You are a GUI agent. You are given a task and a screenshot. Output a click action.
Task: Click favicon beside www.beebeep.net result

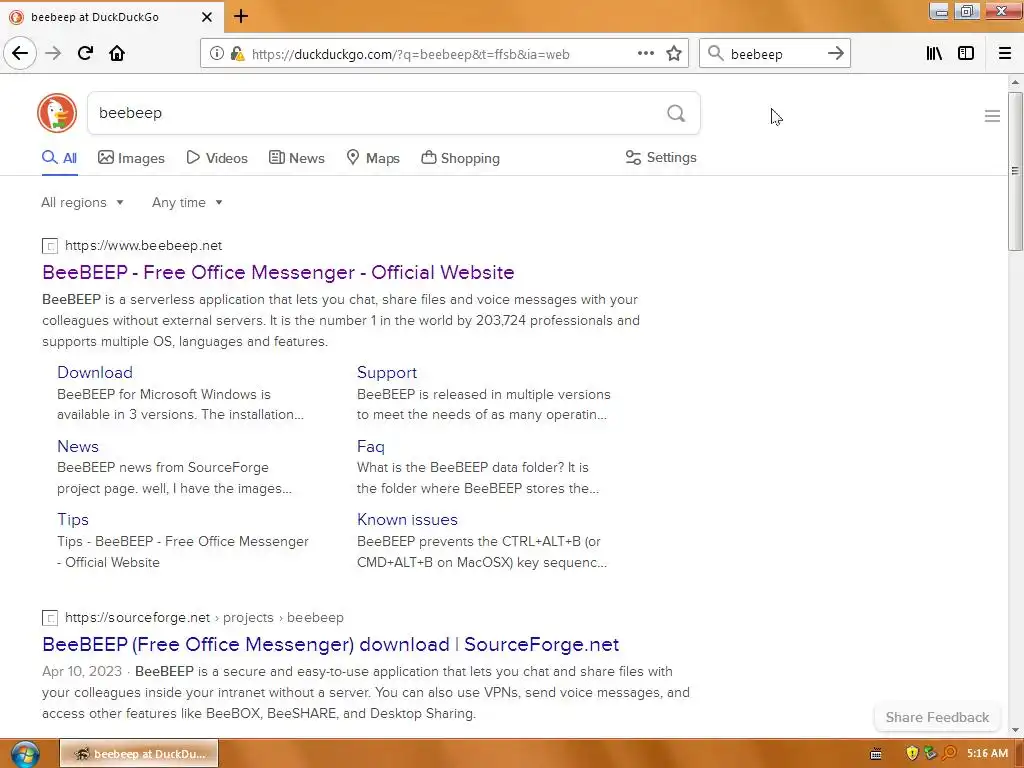[50, 246]
